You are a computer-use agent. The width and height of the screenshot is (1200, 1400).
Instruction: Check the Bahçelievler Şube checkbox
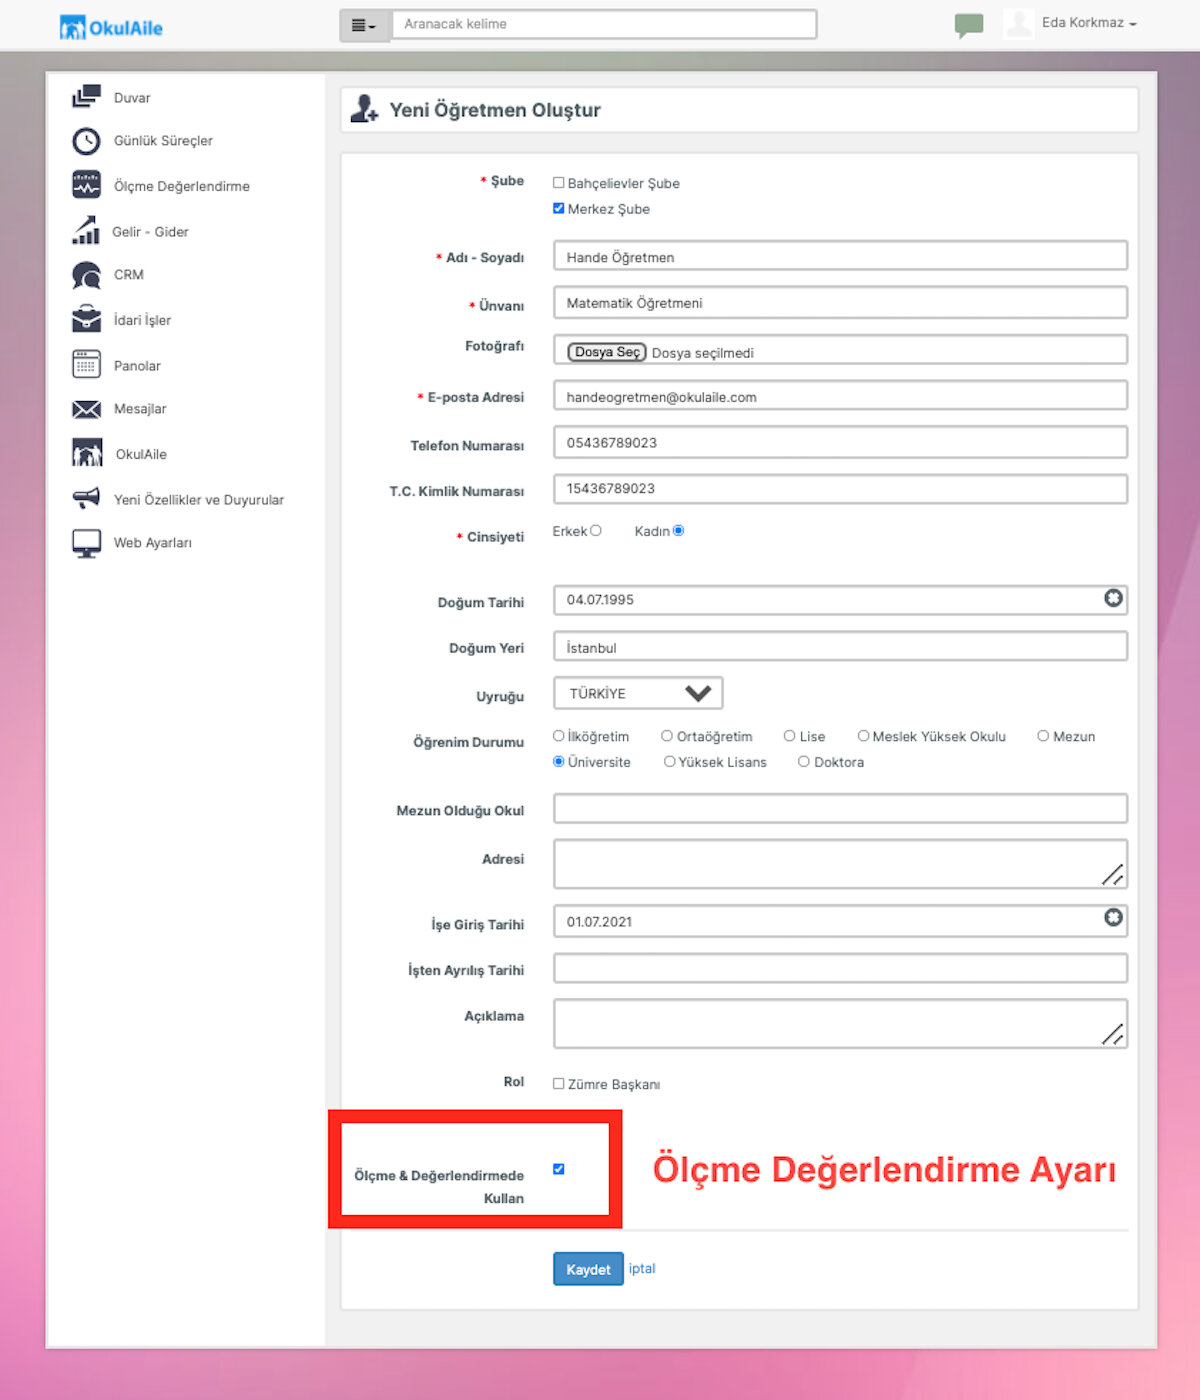(x=559, y=183)
